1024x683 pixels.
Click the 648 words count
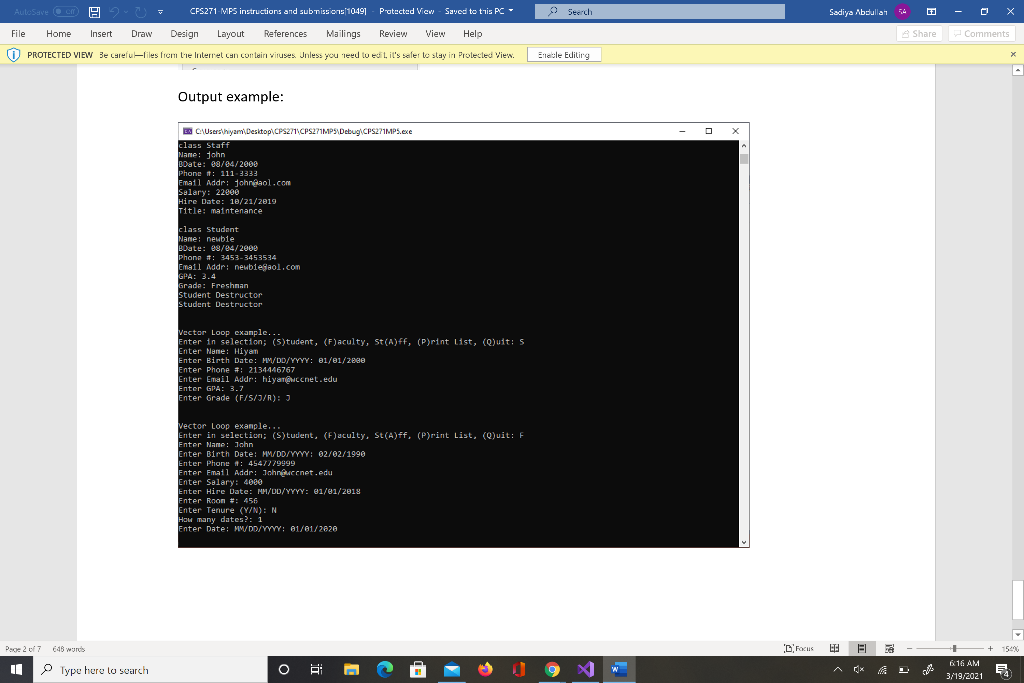pos(69,649)
